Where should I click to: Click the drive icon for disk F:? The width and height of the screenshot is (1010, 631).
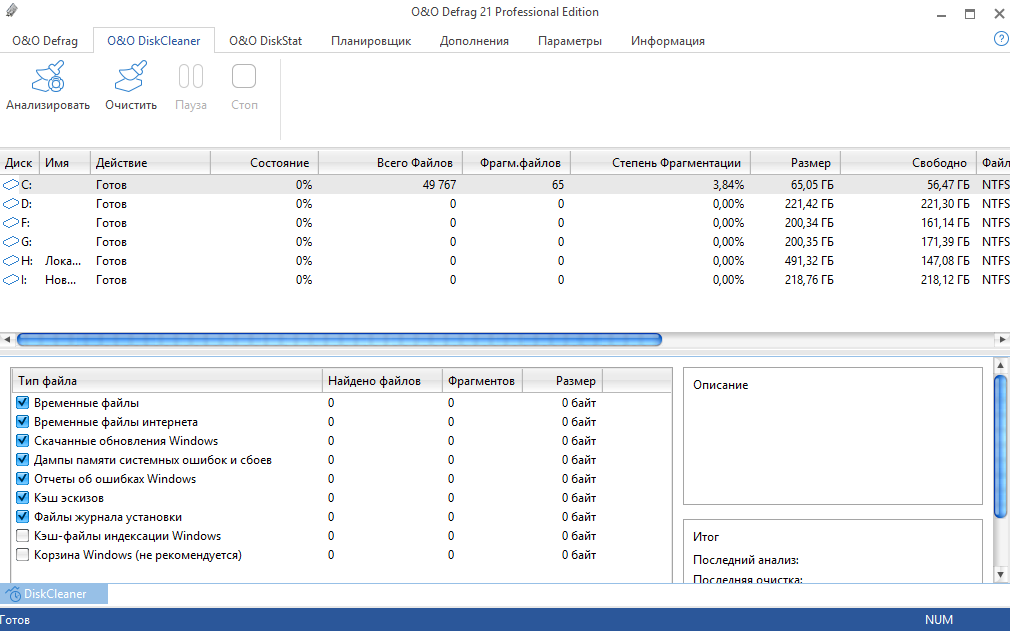point(11,223)
